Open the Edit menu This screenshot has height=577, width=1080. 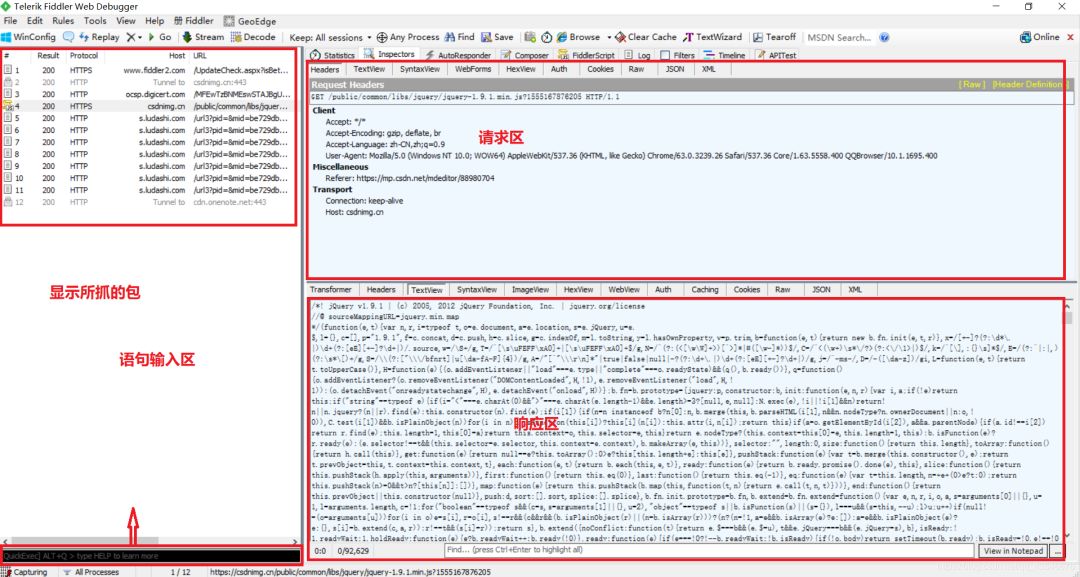[34, 21]
